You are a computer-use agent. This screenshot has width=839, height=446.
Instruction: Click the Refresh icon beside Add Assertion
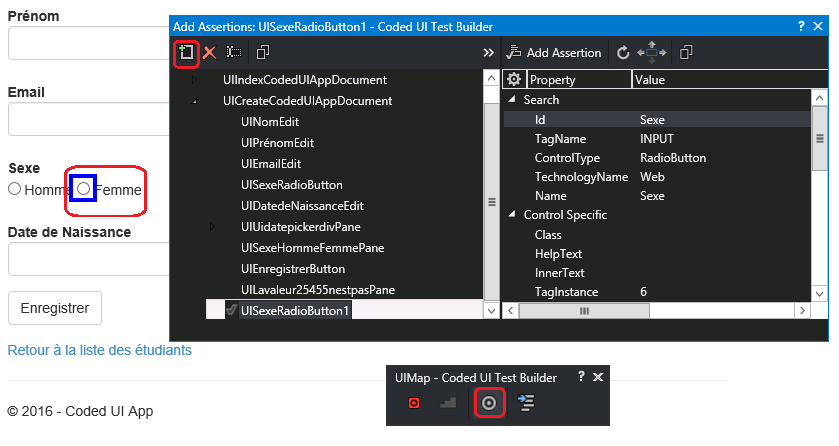click(x=623, y=52)
